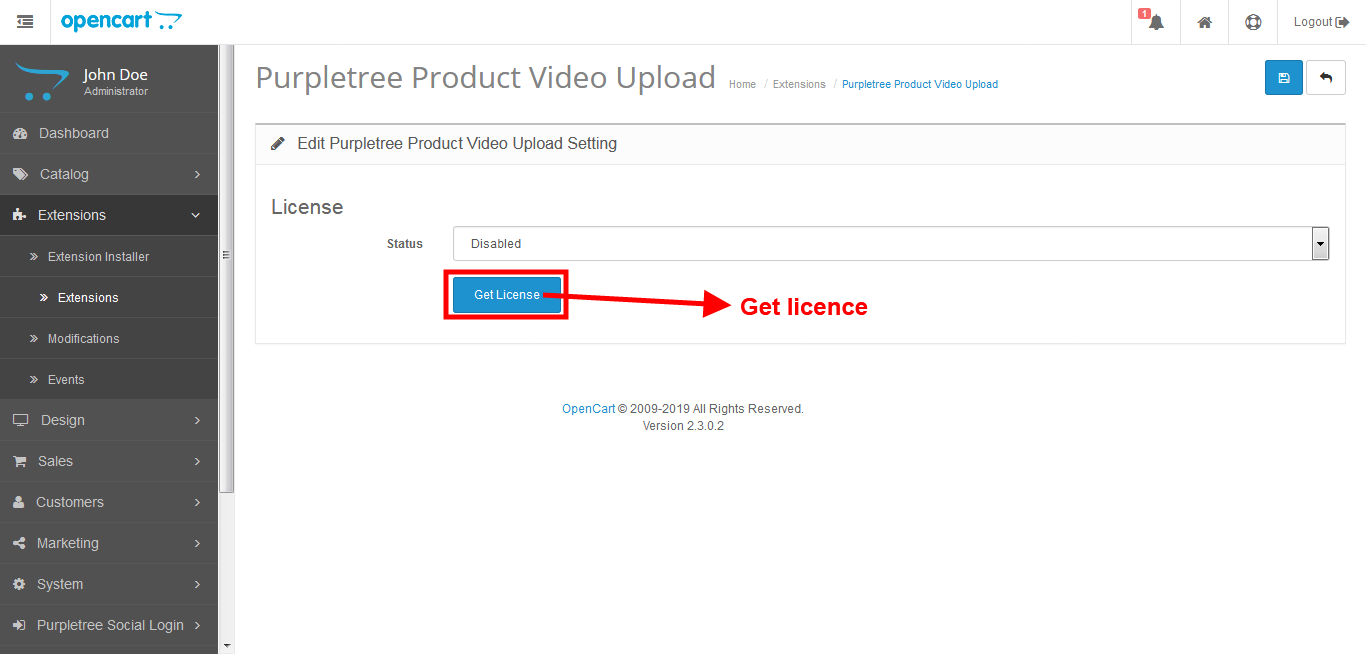This screenshot has width=1366, height=654.
Task: Open the Extensions breadcrumb link
Action: (x=799, y=85)
